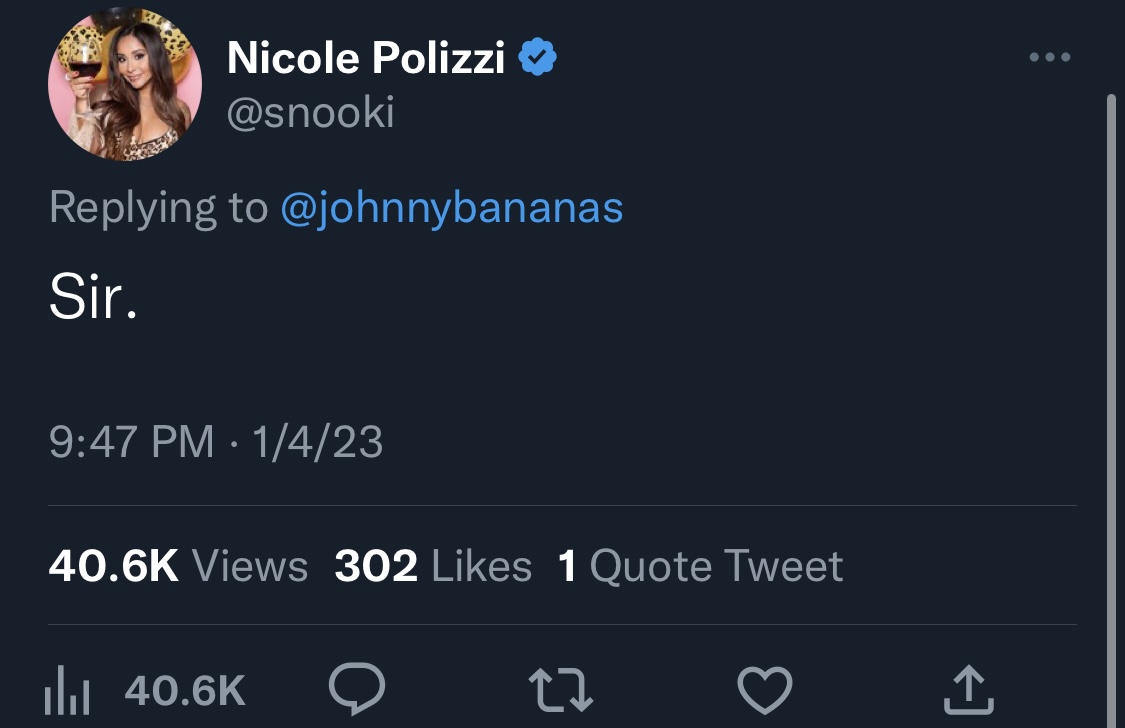Image resolution: width=1125 pixels, height=728 pixels.
Task: Click the 40.6K count beside analytics icon
Action: coord(185,690)
